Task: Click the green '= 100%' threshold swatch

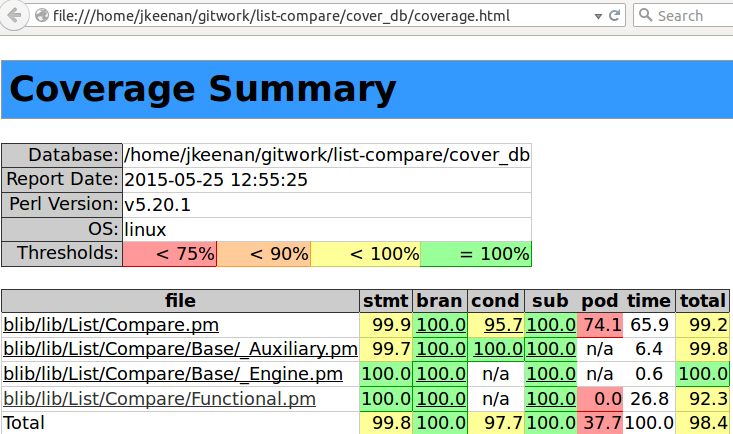Action: pyautogui.click(x=476, y=254)
